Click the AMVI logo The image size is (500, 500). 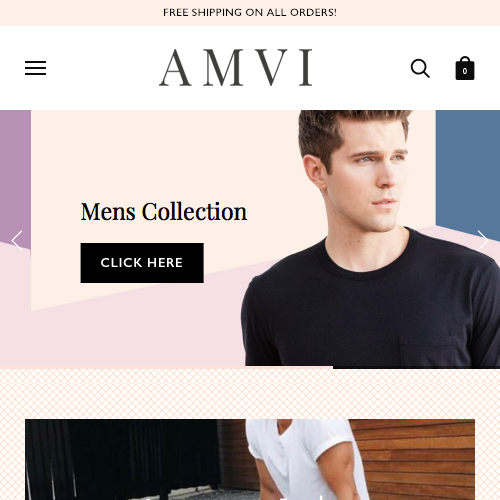pyautogui.click(x=236, y=68)
